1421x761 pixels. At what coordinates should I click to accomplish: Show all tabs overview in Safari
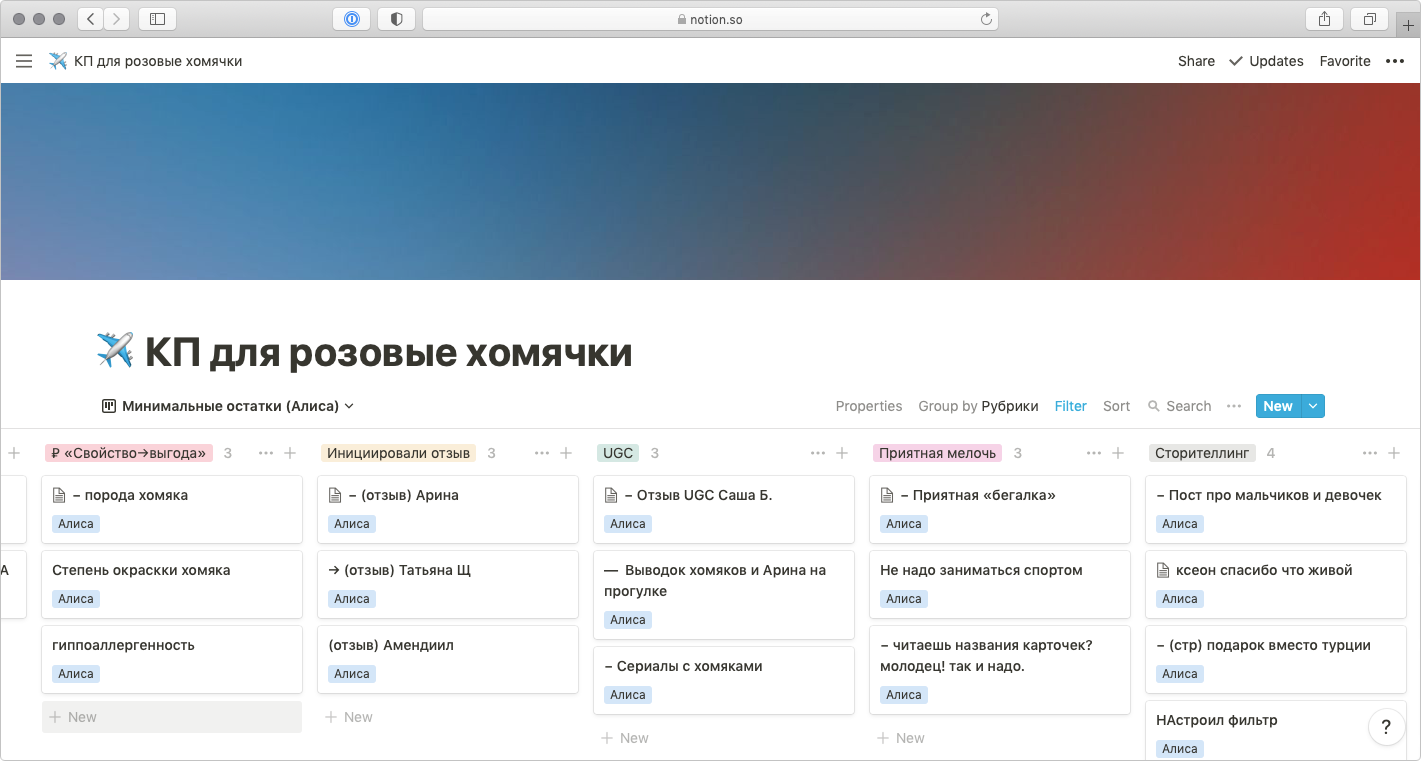click(1369, 18)
